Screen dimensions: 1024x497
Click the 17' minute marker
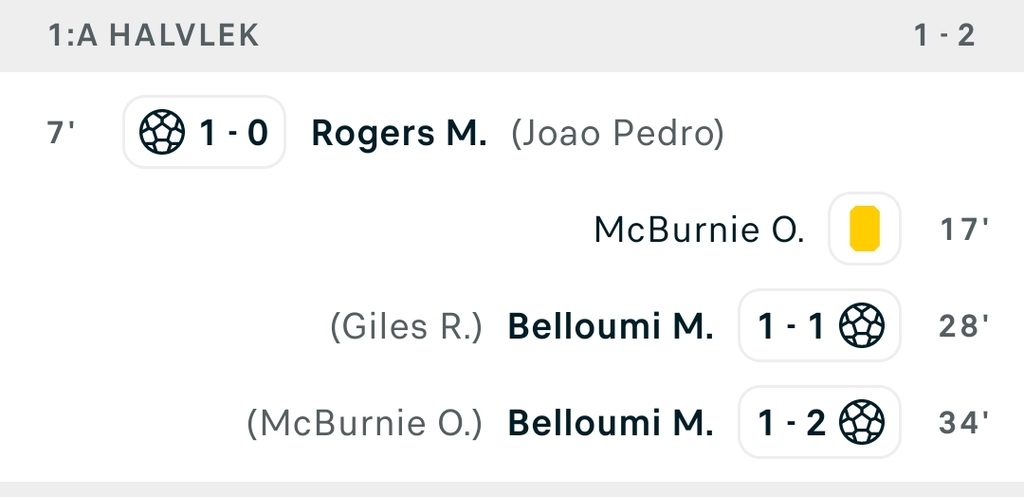(x=964, y=229)
